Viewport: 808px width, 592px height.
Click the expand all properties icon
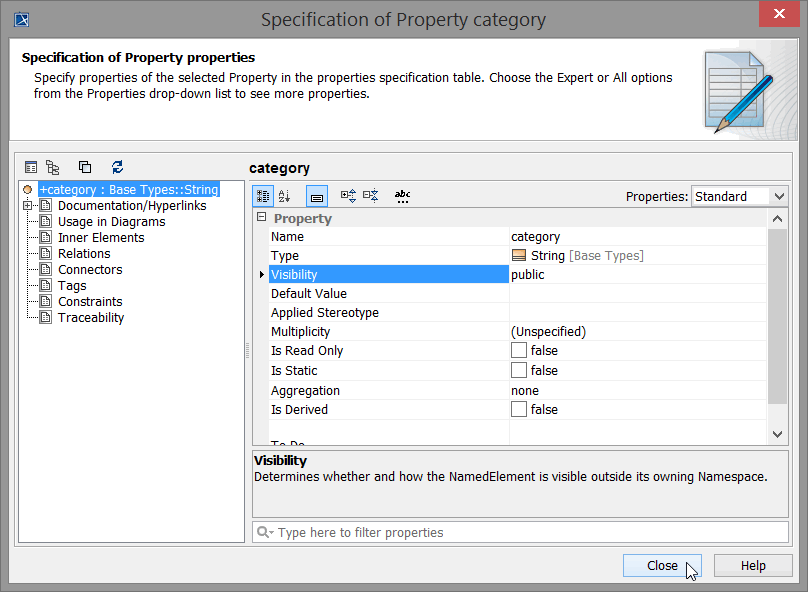[348, 197]
